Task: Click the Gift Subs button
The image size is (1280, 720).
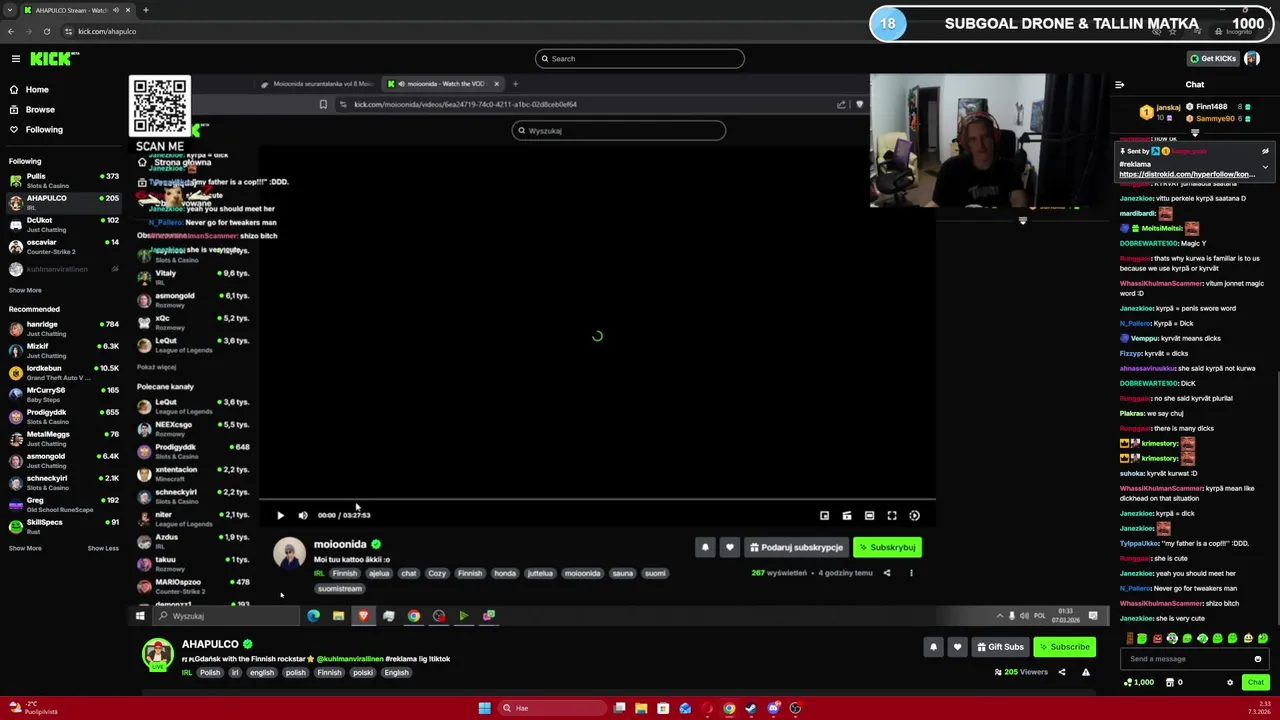Action: [1000, 647]
